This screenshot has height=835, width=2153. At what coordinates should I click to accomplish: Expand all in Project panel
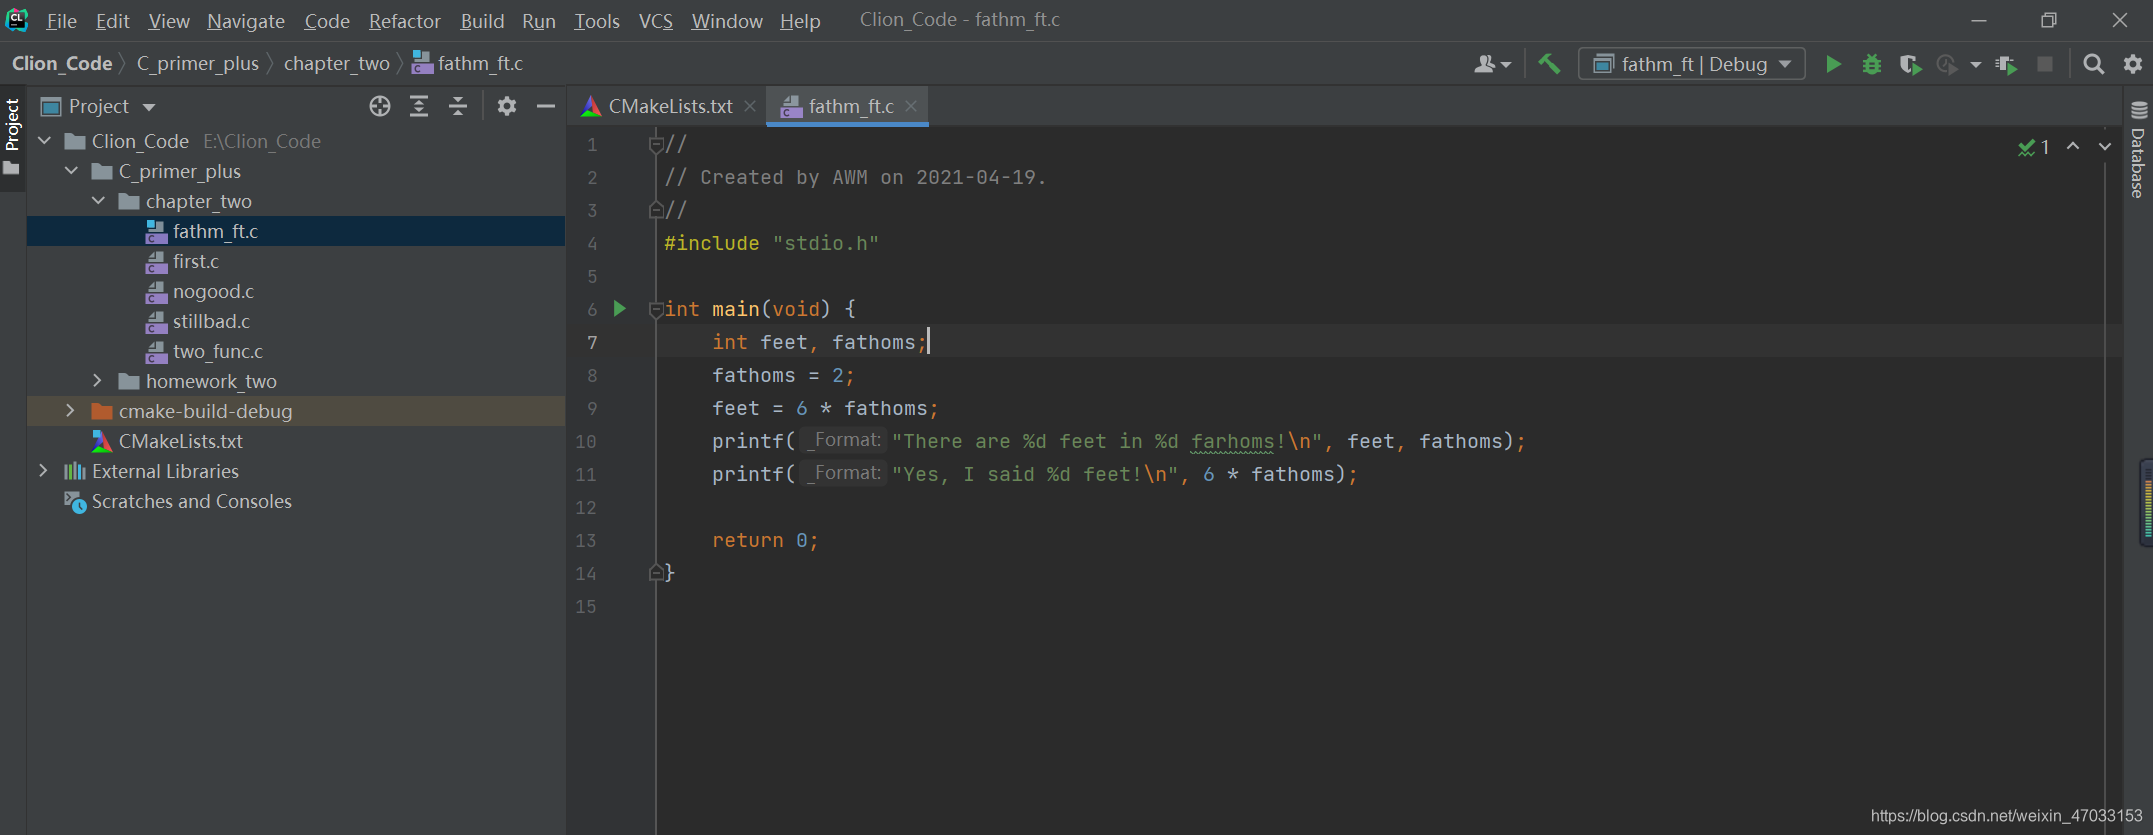[419, 106]
